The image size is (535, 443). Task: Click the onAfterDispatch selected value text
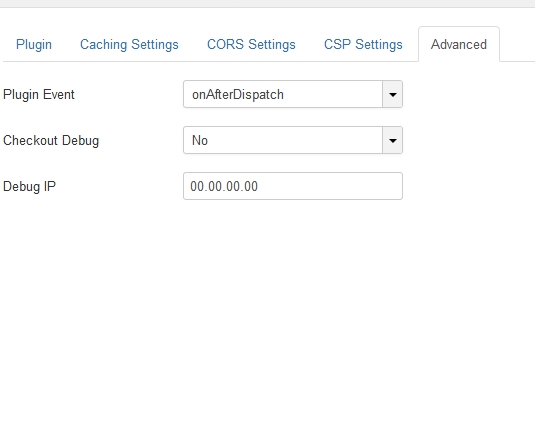pos(238,95)
